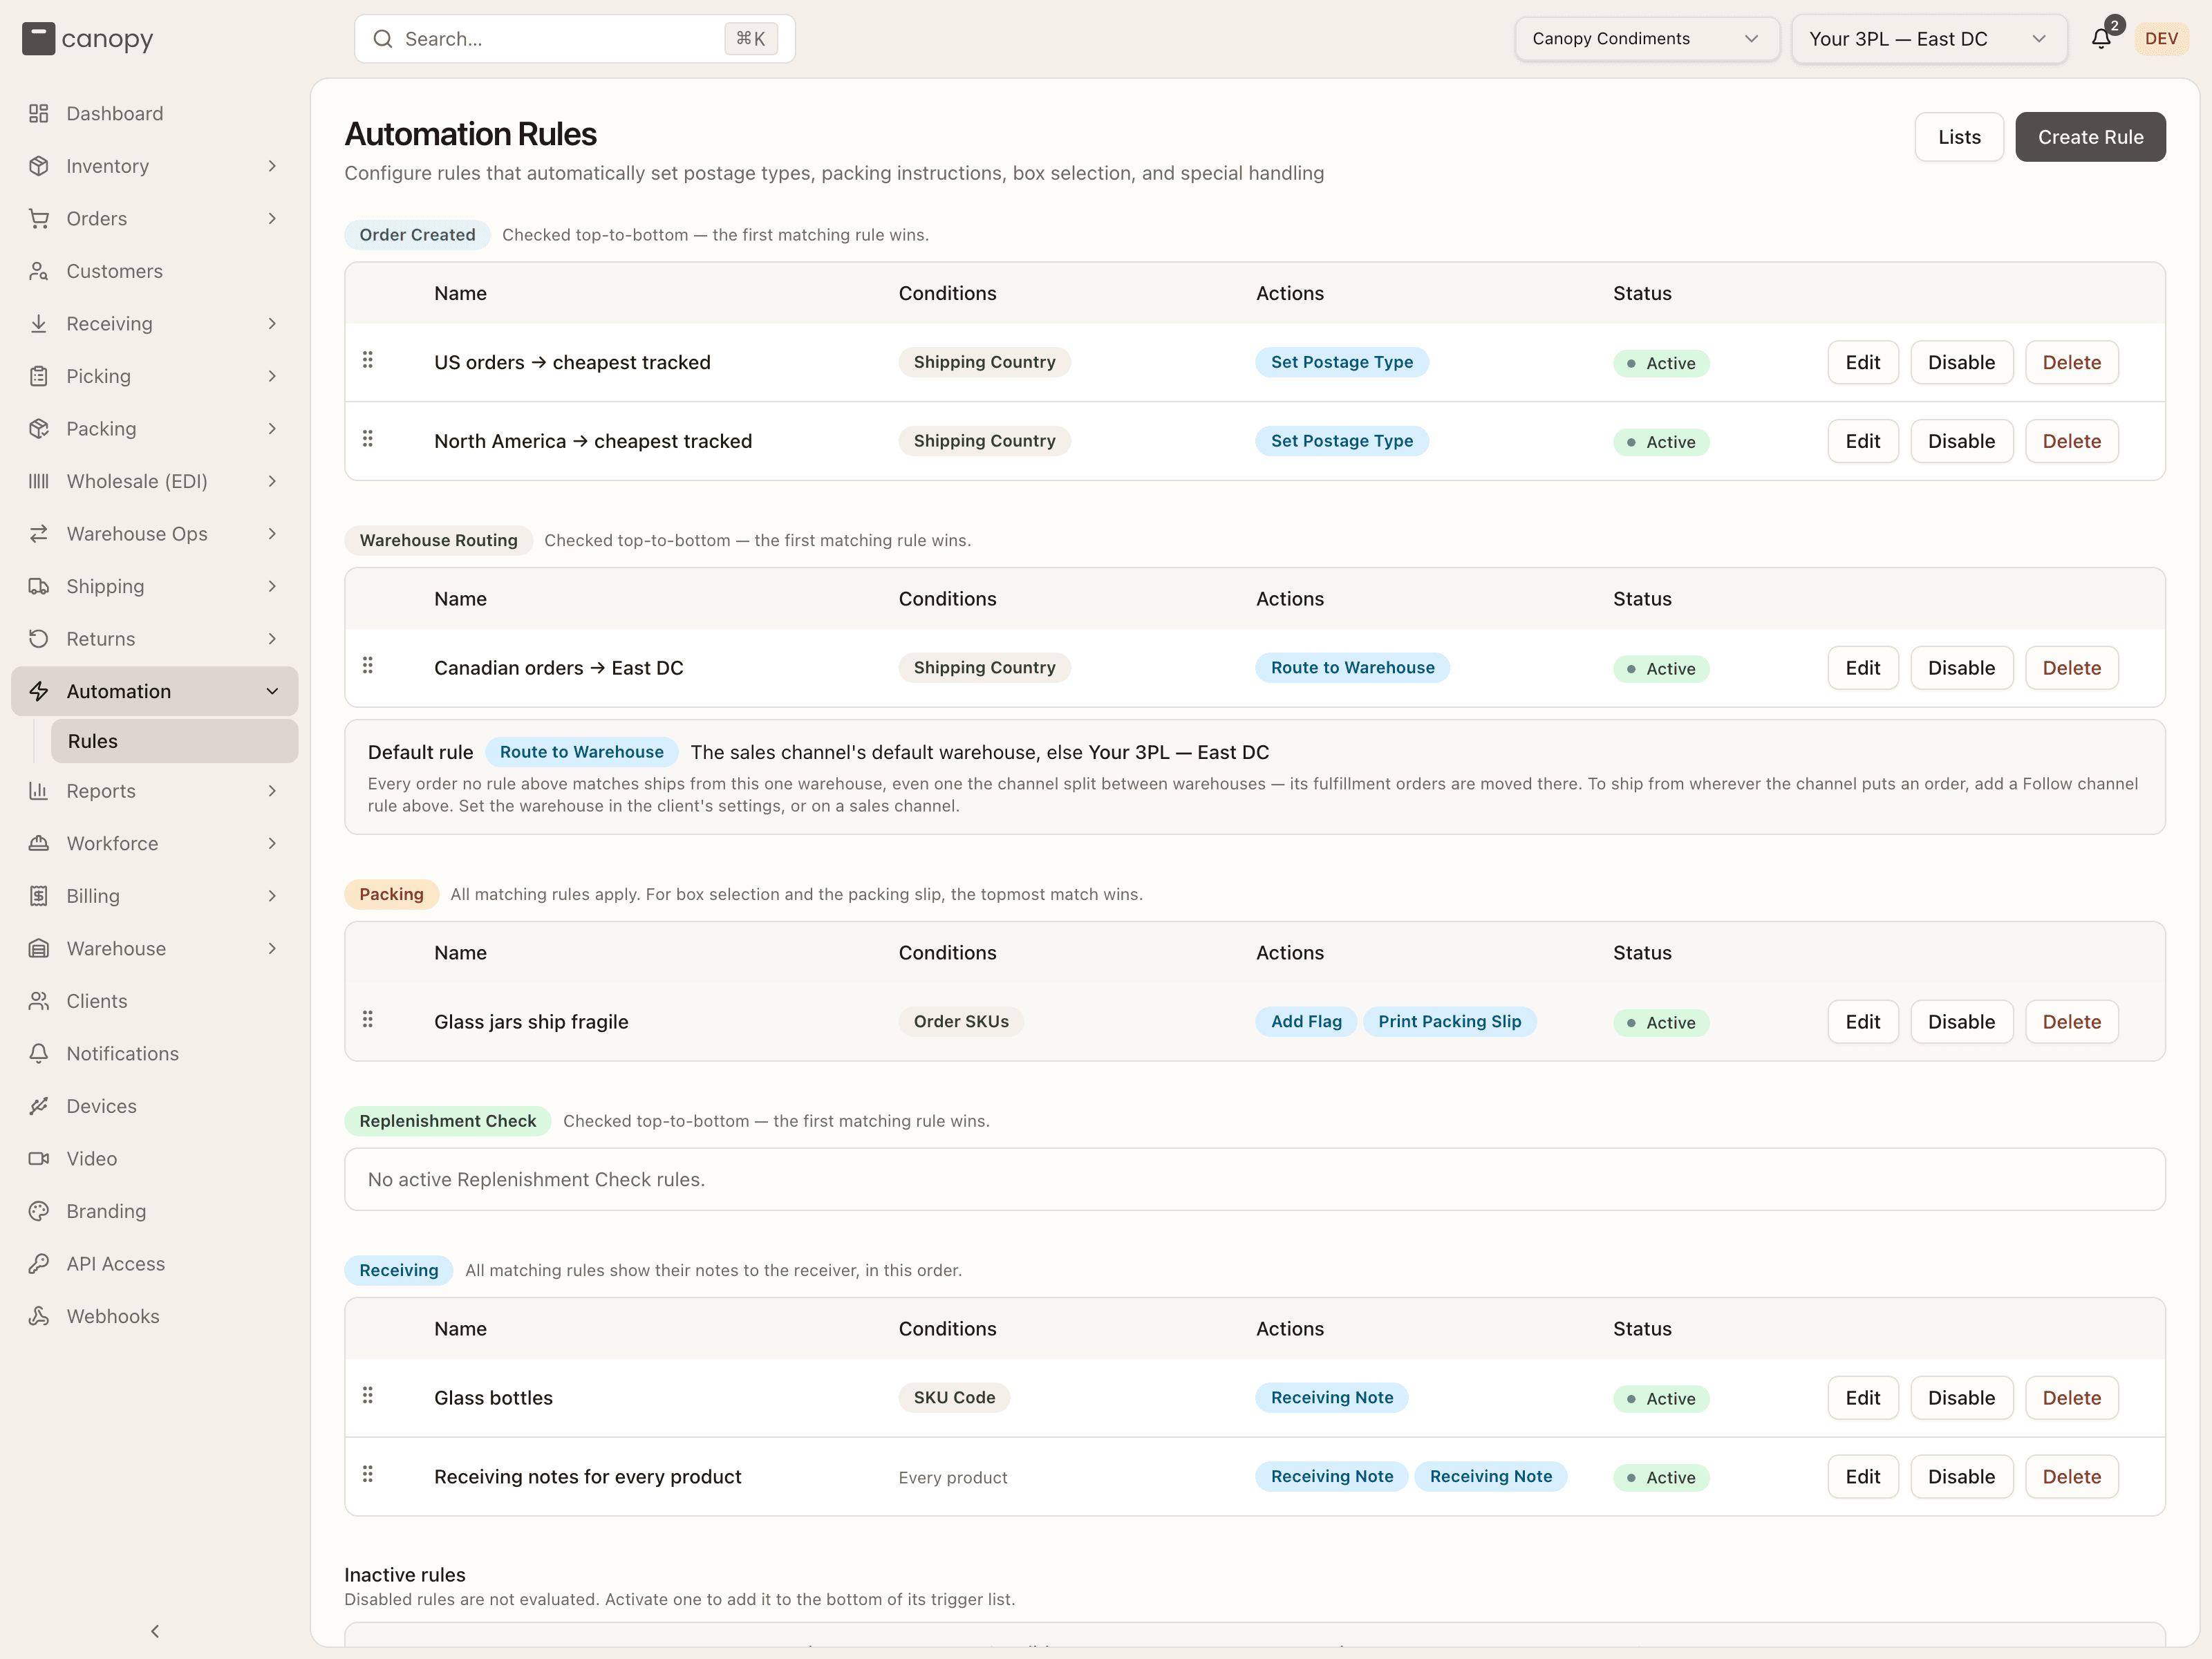Click the Order SKUs condition tag
The height and width of the screenshot is (1659, 2212).
pos(961,1021)
